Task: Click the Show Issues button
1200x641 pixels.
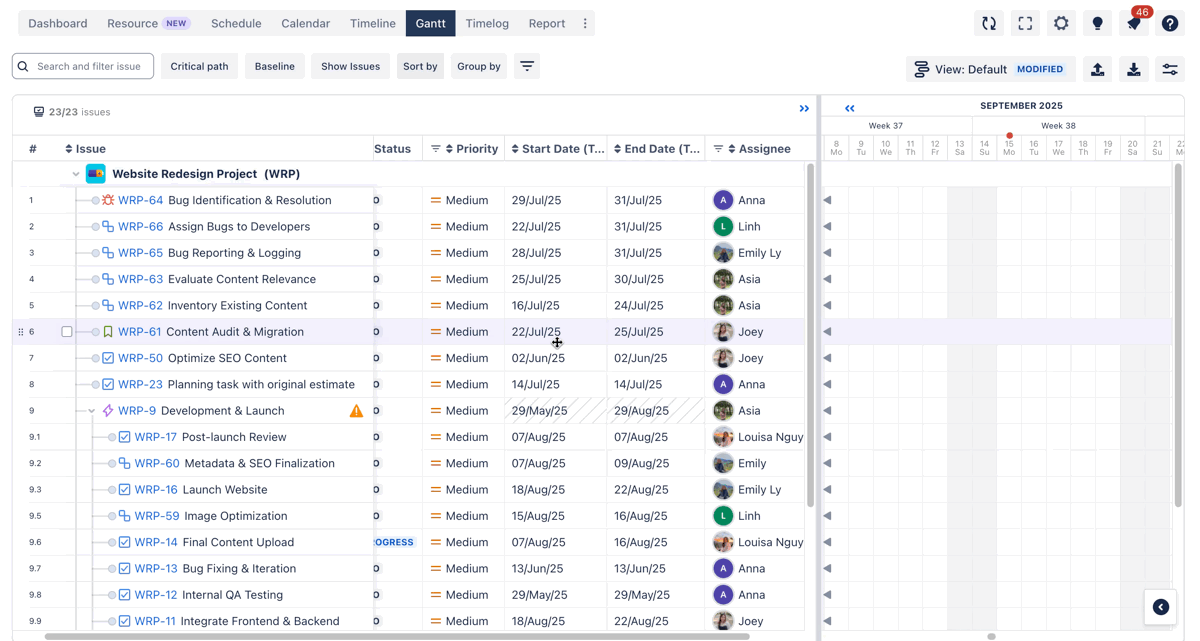Action: coord(350,66)
